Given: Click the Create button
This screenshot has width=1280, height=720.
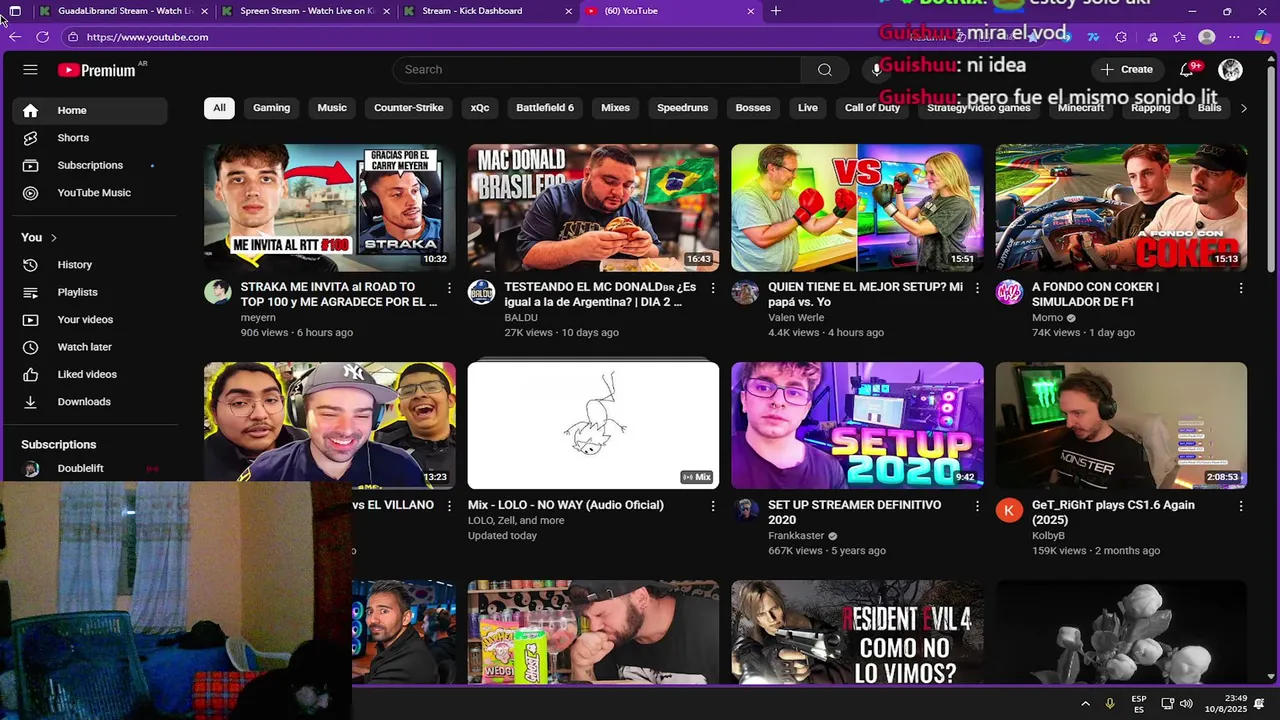Looking at the screenshot, I should pos(1127,70).
